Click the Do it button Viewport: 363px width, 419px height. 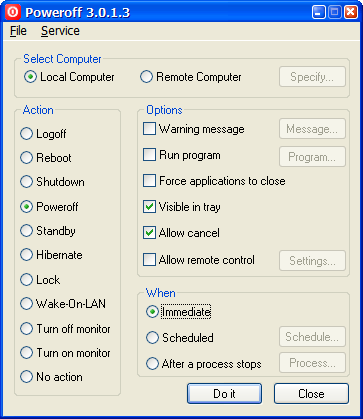(x=224, y=394)
